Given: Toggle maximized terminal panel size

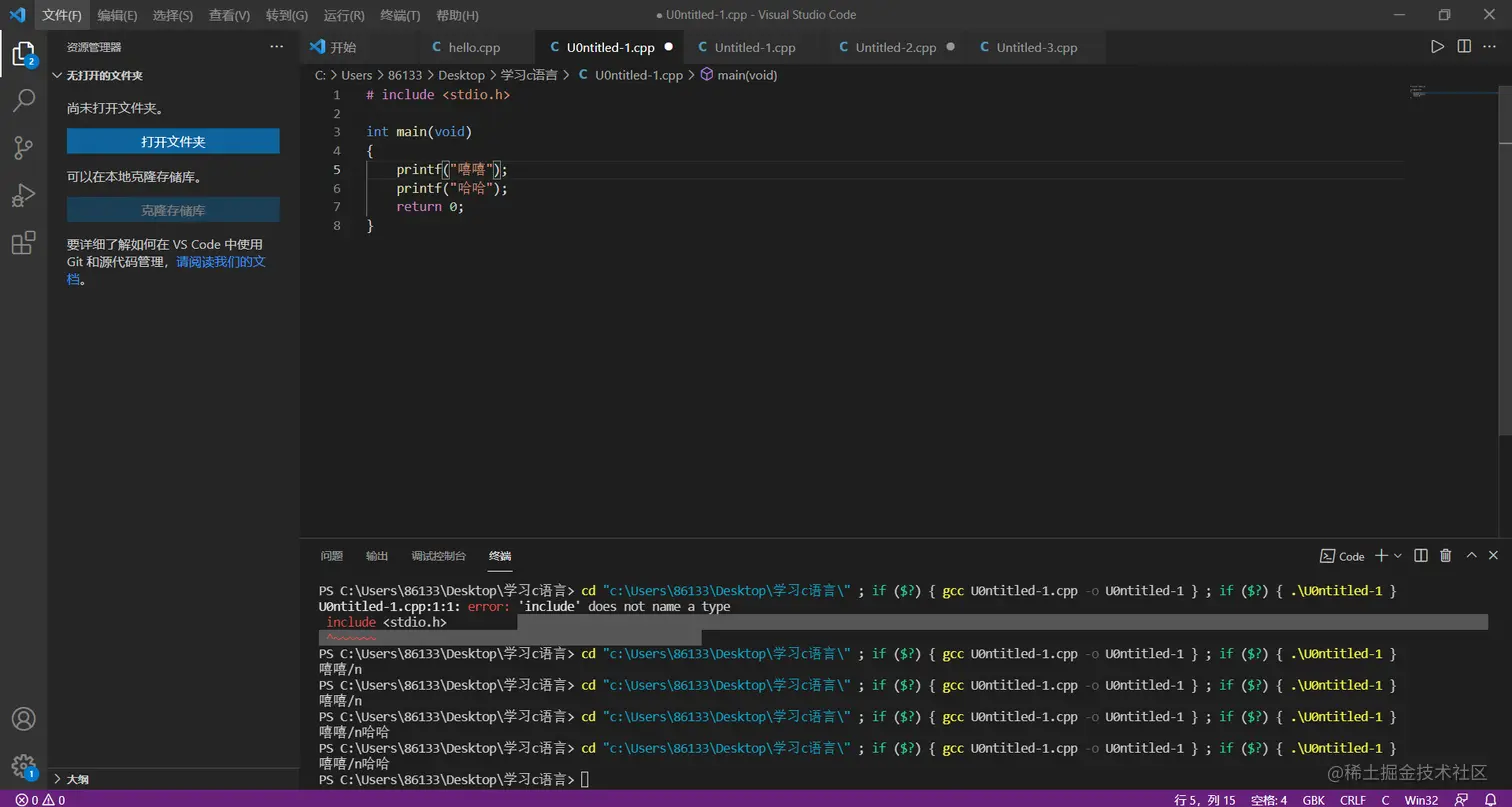Looking at the screenshot, I should click(x=1471, y=556).
